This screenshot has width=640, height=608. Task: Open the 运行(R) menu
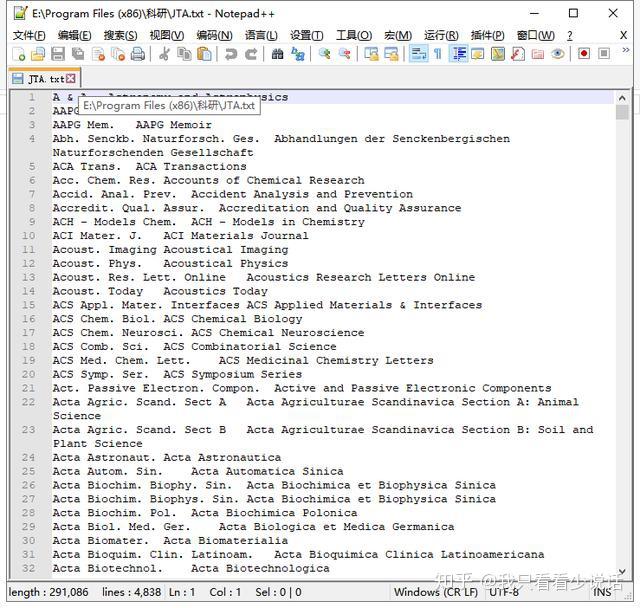(x=441, y=36)
